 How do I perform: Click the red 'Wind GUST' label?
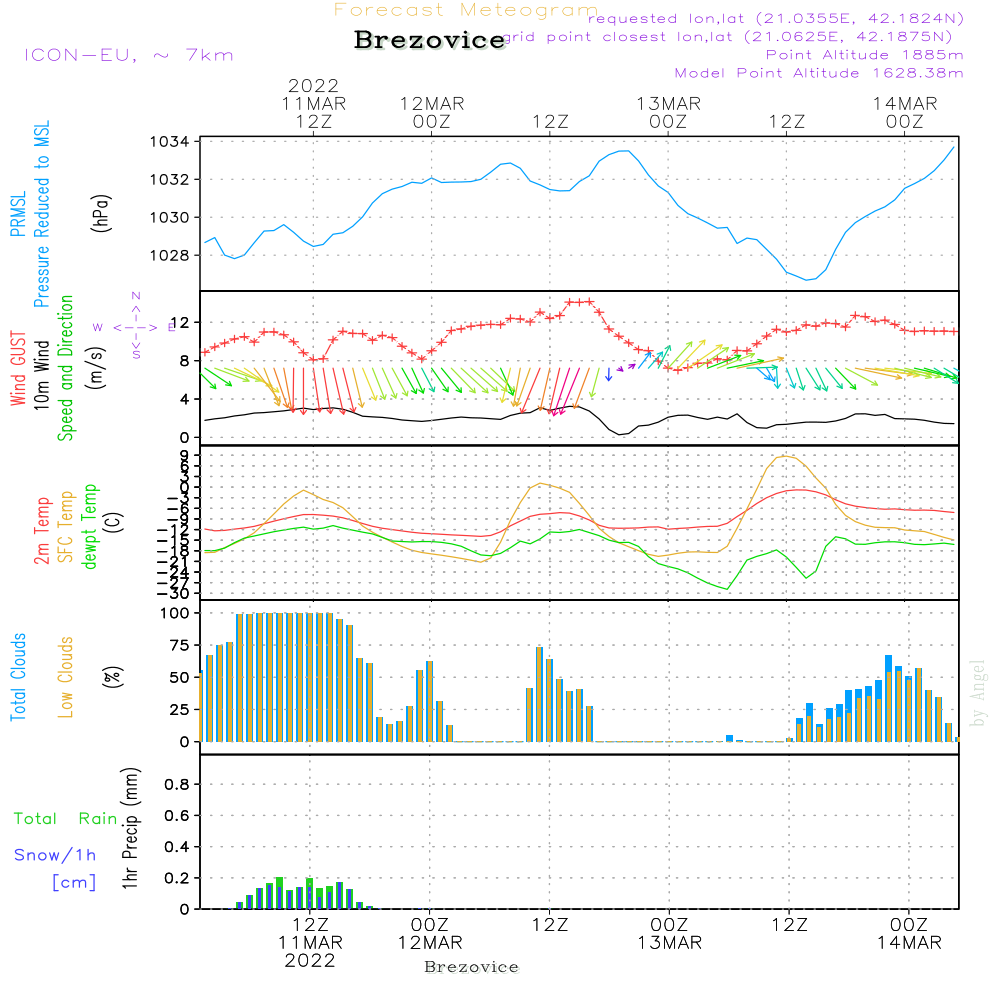coord(18,368)
